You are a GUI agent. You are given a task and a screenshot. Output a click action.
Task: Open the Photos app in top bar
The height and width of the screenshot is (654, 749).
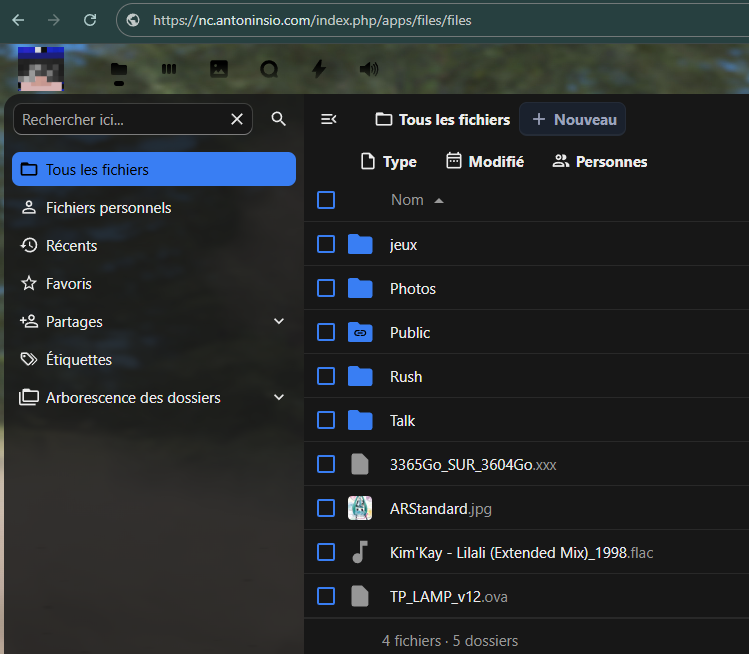[219, 69]
